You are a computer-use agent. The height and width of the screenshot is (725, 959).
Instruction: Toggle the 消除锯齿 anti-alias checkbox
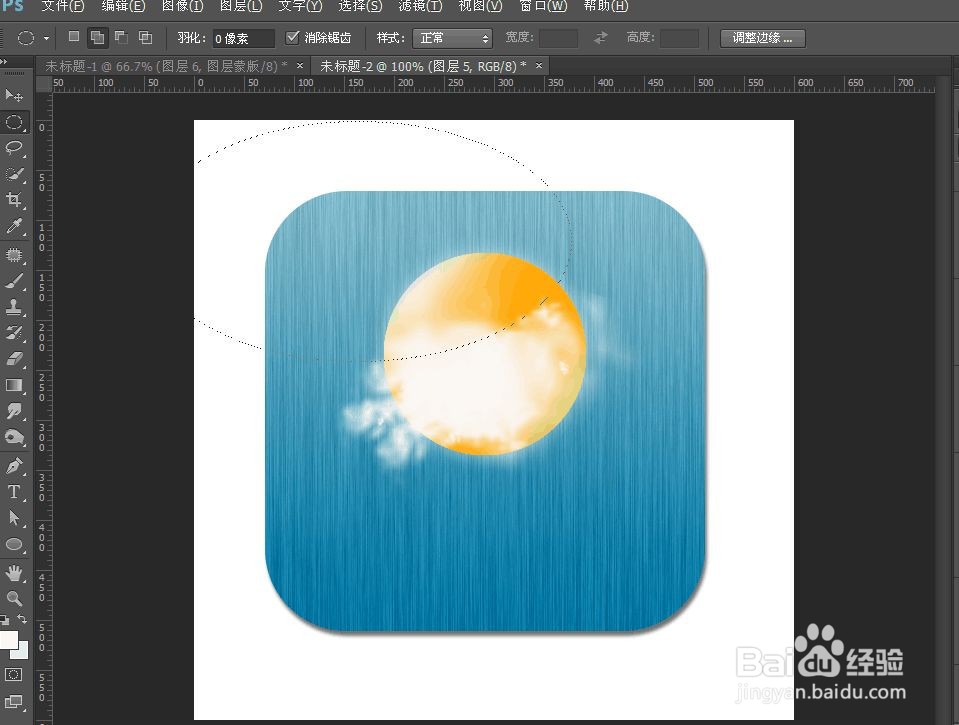click(292, 37)
